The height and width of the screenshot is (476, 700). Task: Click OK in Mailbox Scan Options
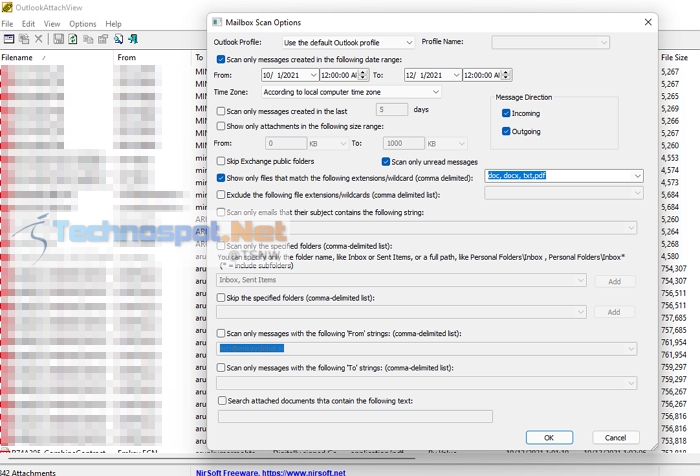point(549,438)
